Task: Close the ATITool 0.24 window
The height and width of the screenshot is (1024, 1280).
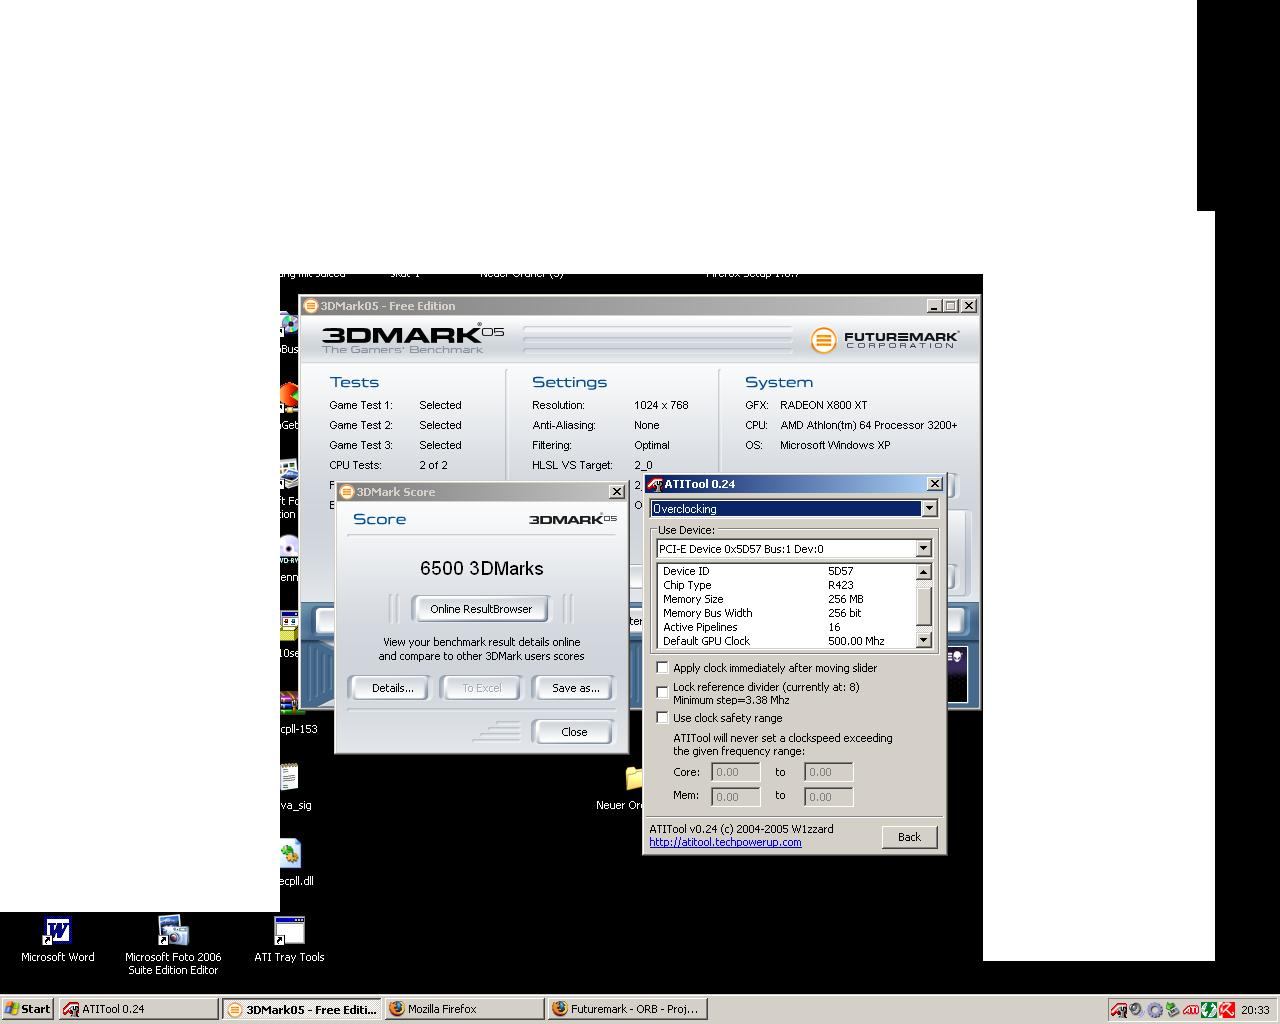Action: pos(935,484)
